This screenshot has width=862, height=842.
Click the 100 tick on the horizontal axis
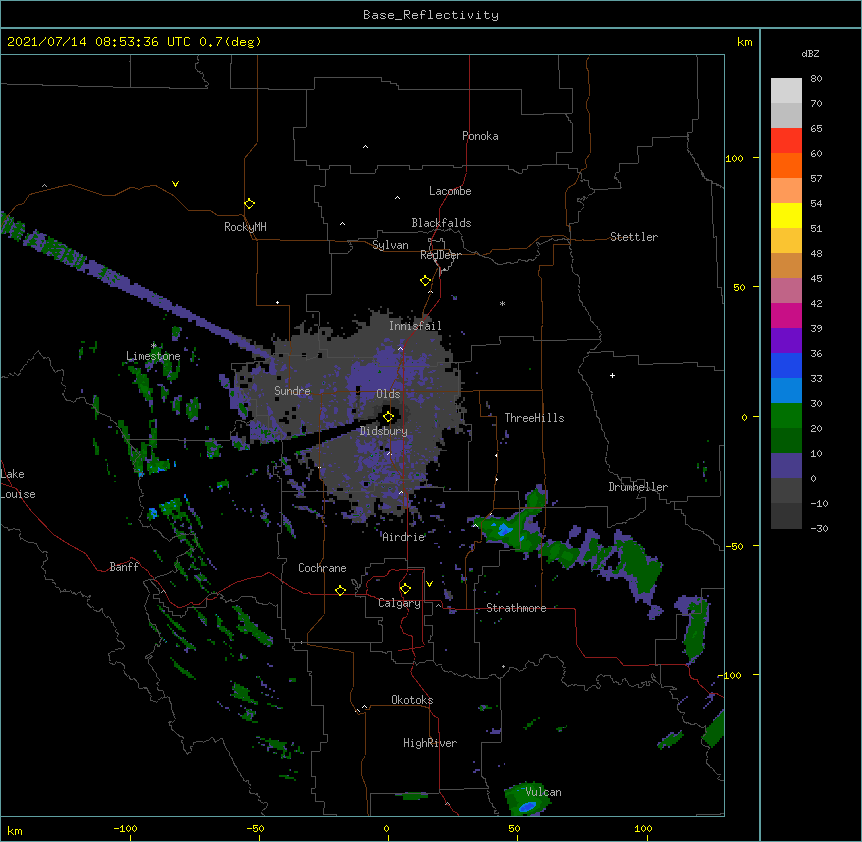point(643,828)
